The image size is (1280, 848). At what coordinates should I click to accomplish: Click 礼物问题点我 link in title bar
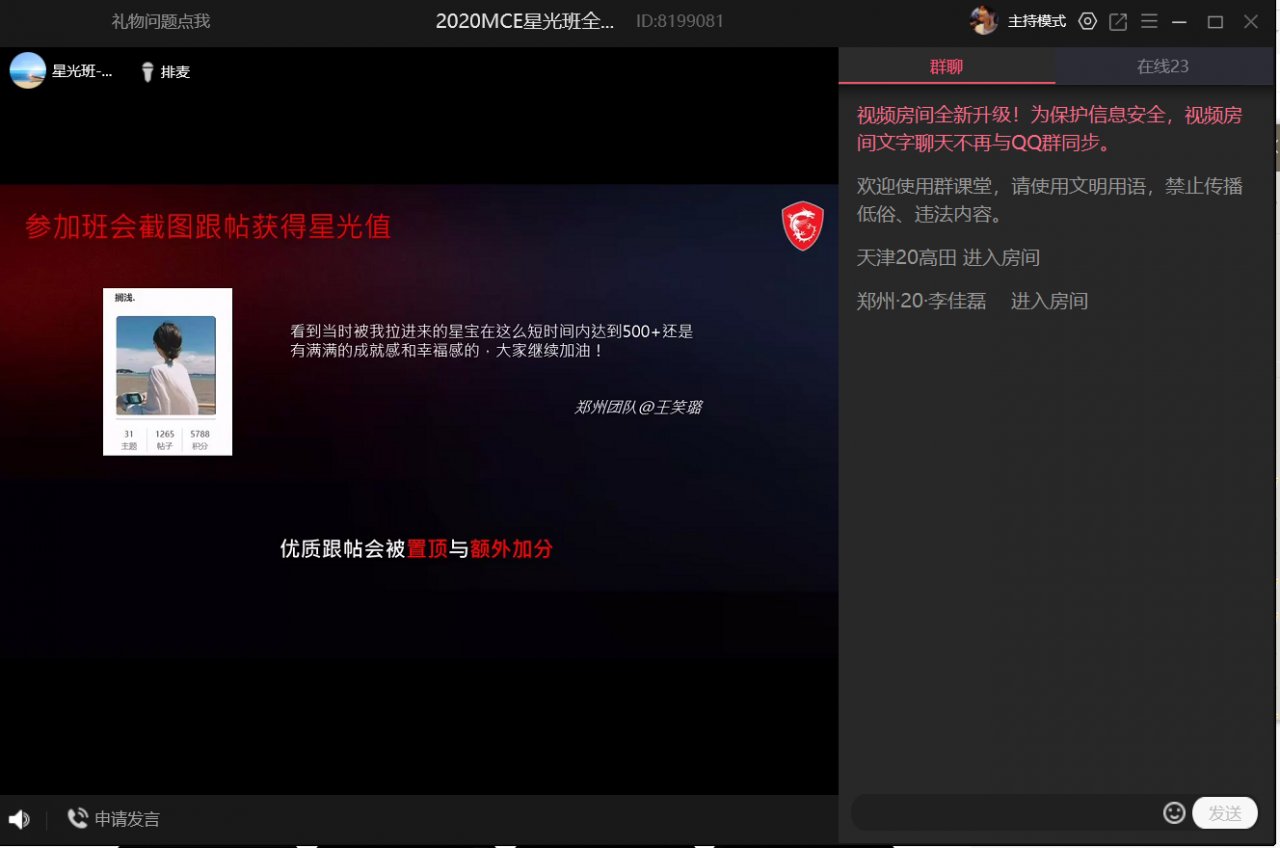click(x=161, y=21)
